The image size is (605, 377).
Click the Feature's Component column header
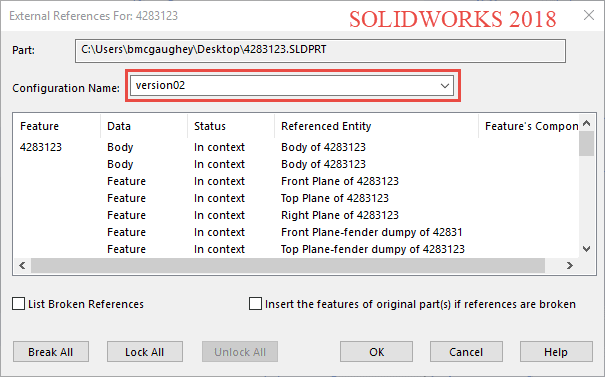pos(529,126)
